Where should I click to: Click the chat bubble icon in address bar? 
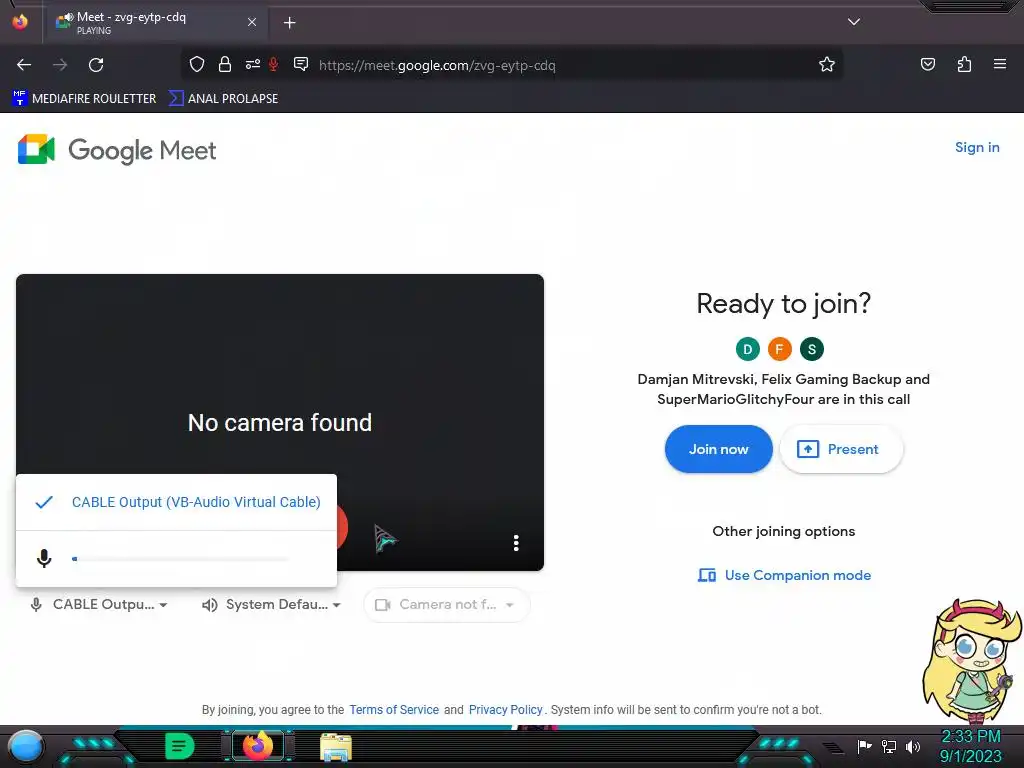pyautogui.click(x=300, y=64)
